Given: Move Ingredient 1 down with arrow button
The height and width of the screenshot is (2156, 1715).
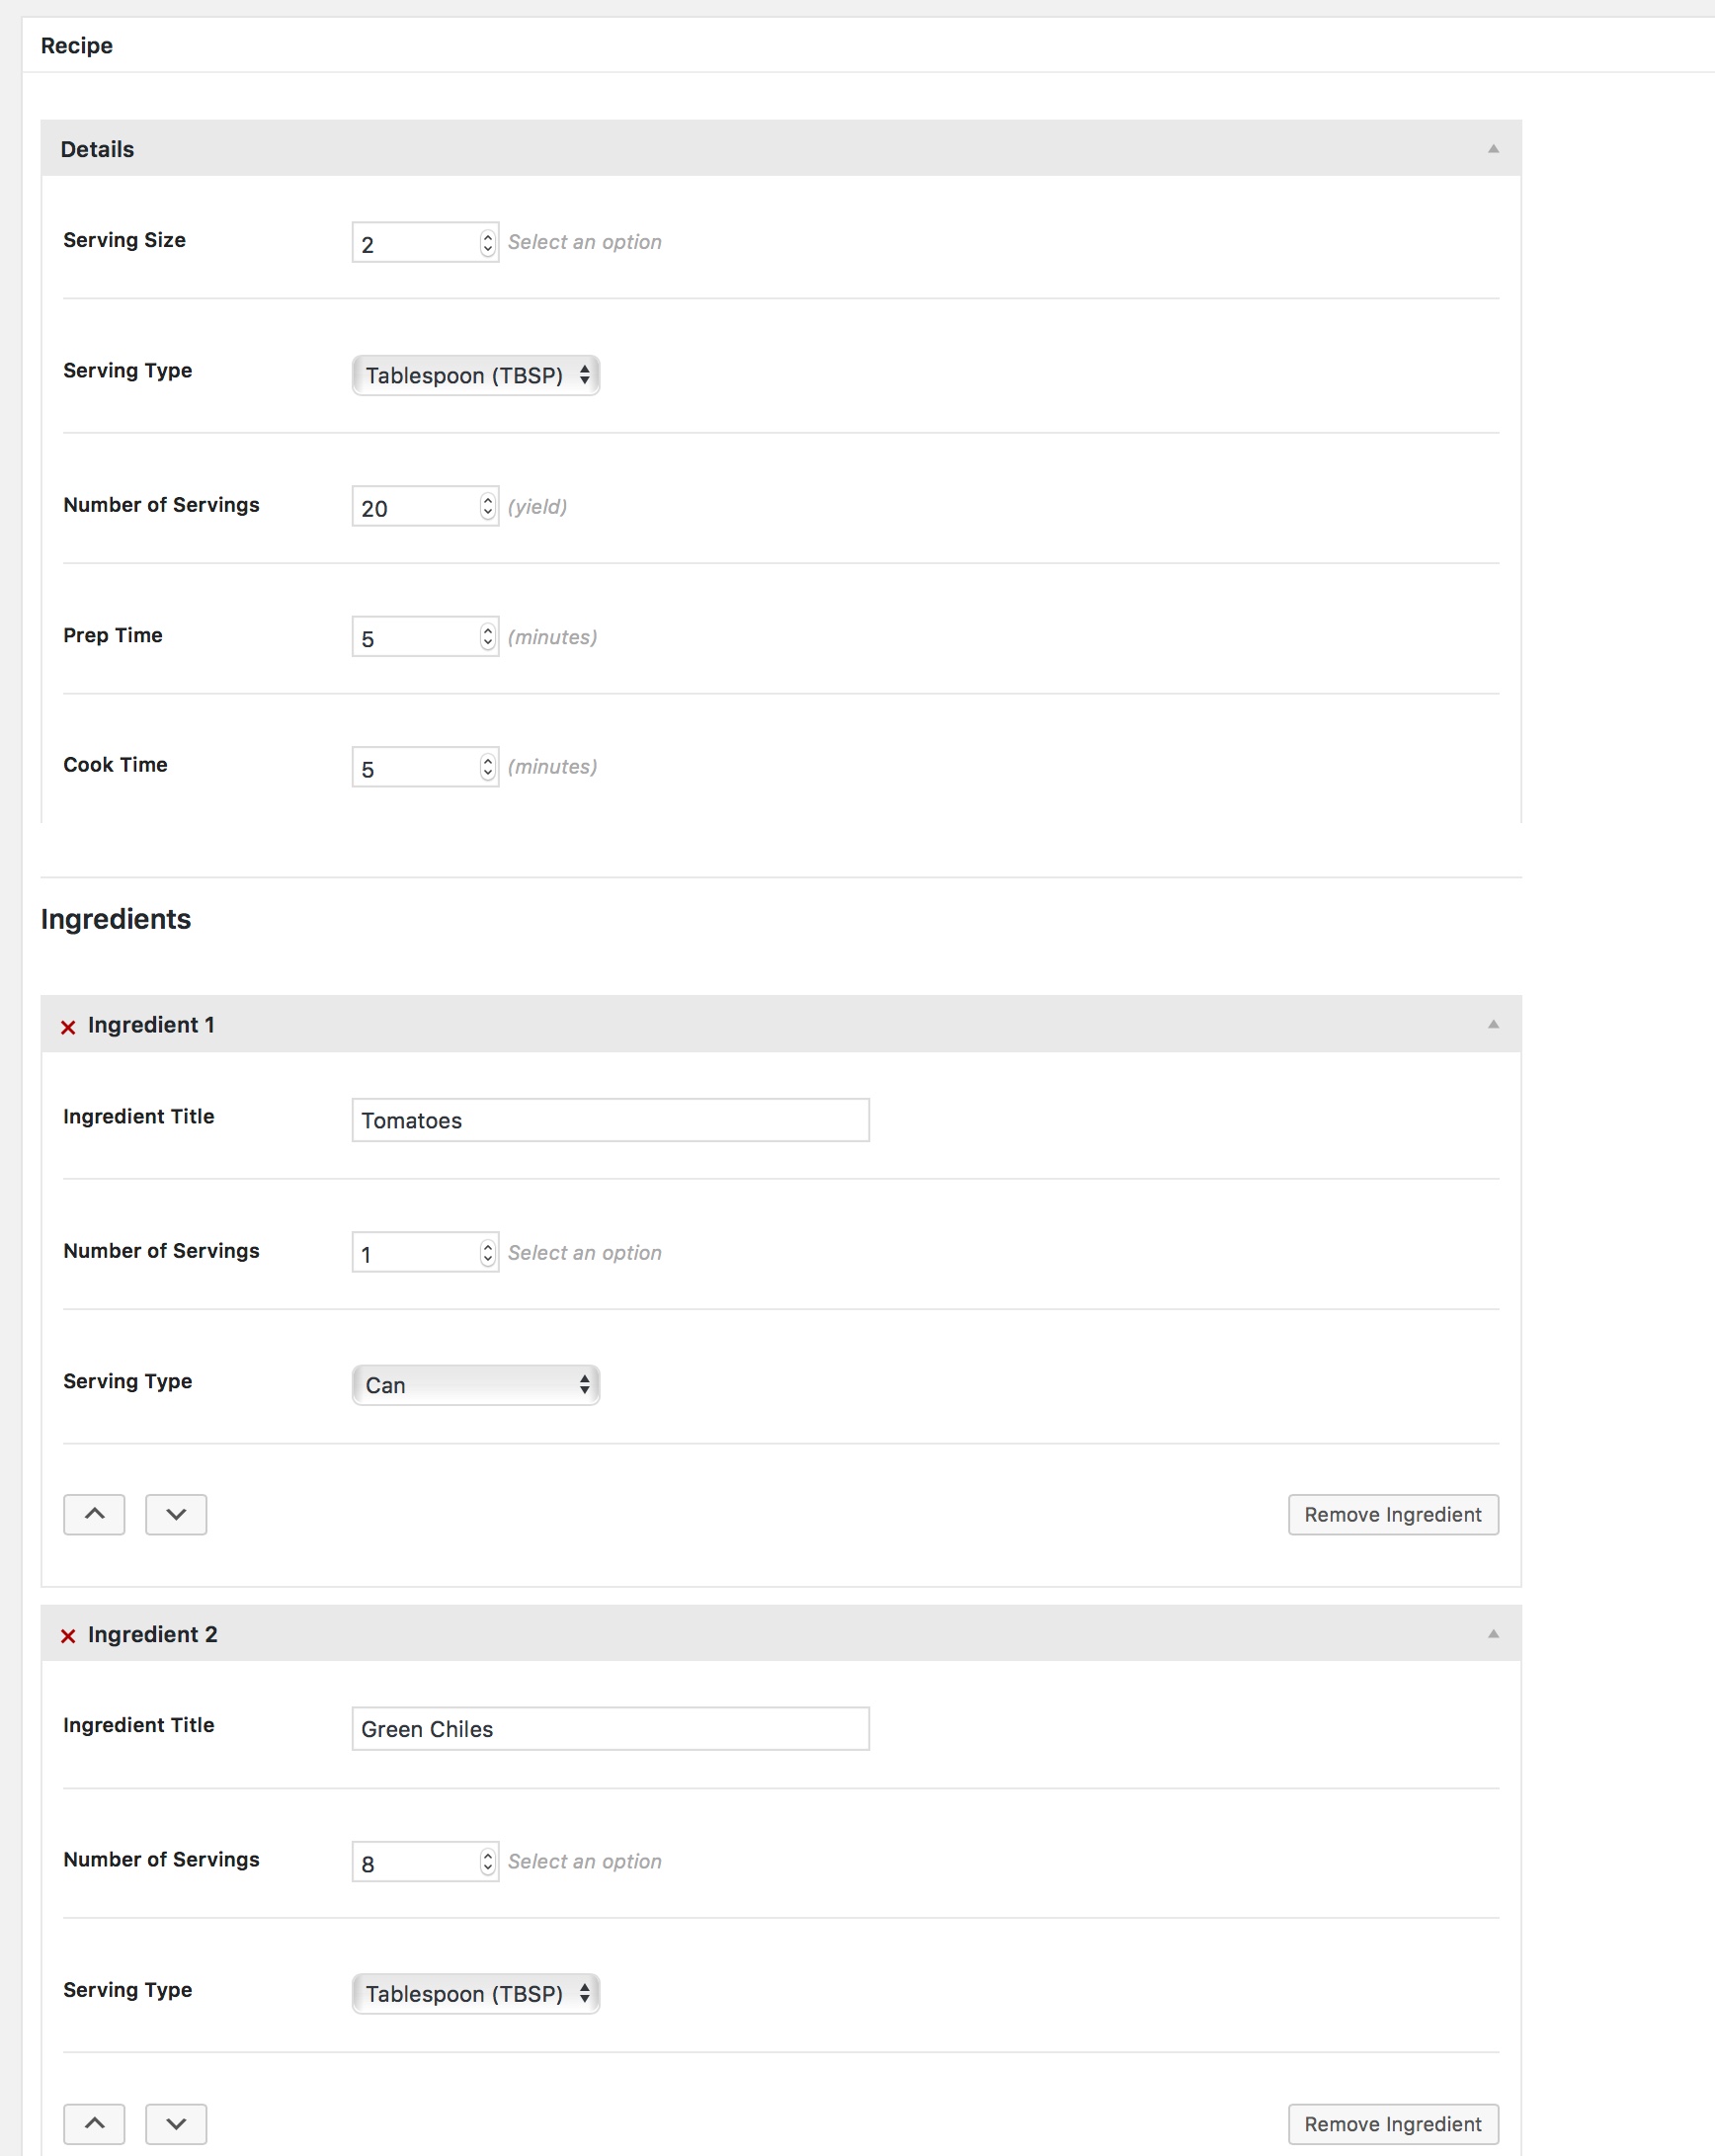Looking at the screenshot, I should click(x=176, y=1514).
